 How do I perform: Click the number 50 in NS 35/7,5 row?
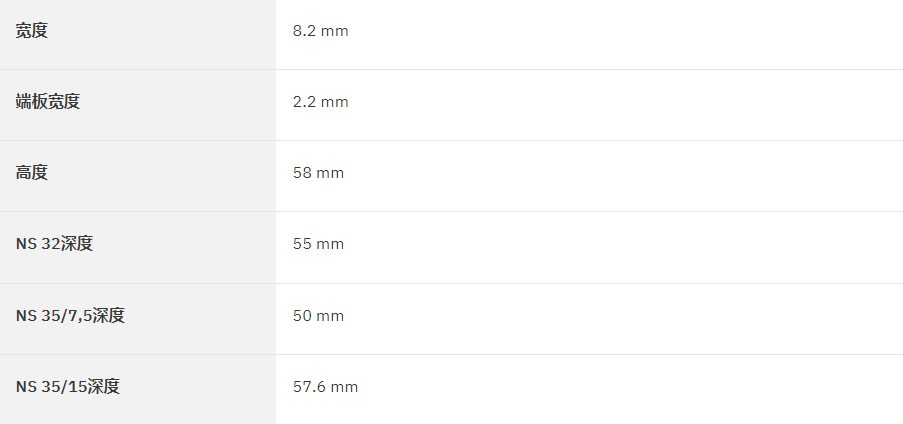click(x=302, y=316)
